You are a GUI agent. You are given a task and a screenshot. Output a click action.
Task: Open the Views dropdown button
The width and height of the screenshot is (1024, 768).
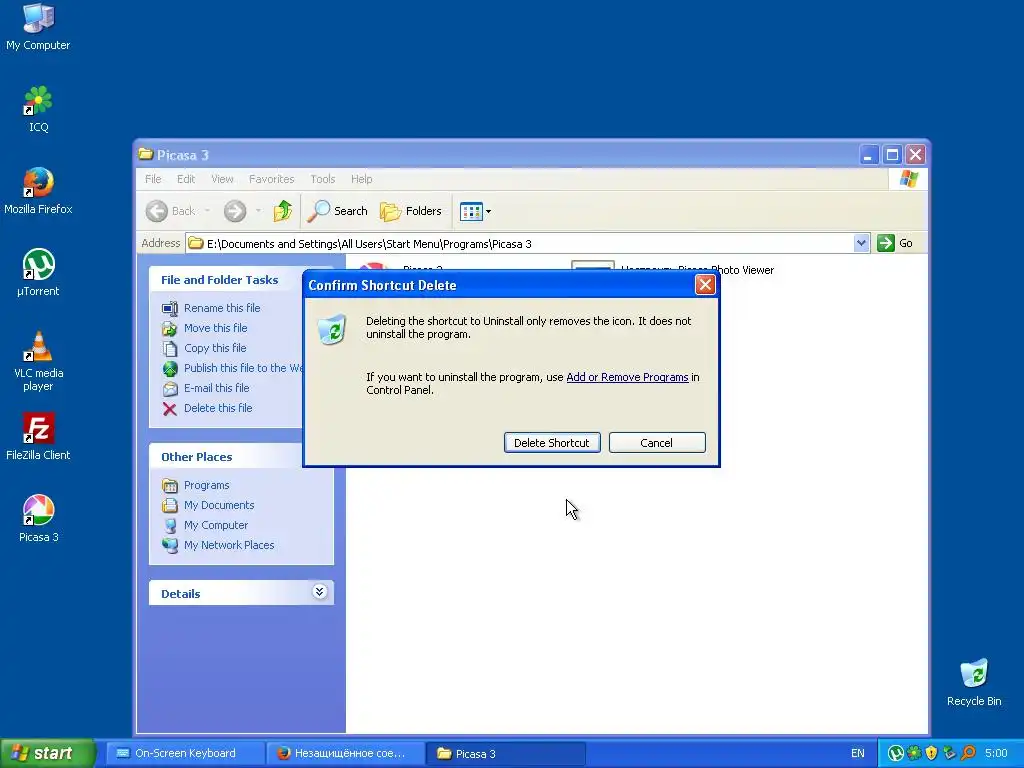click(475, 211)
